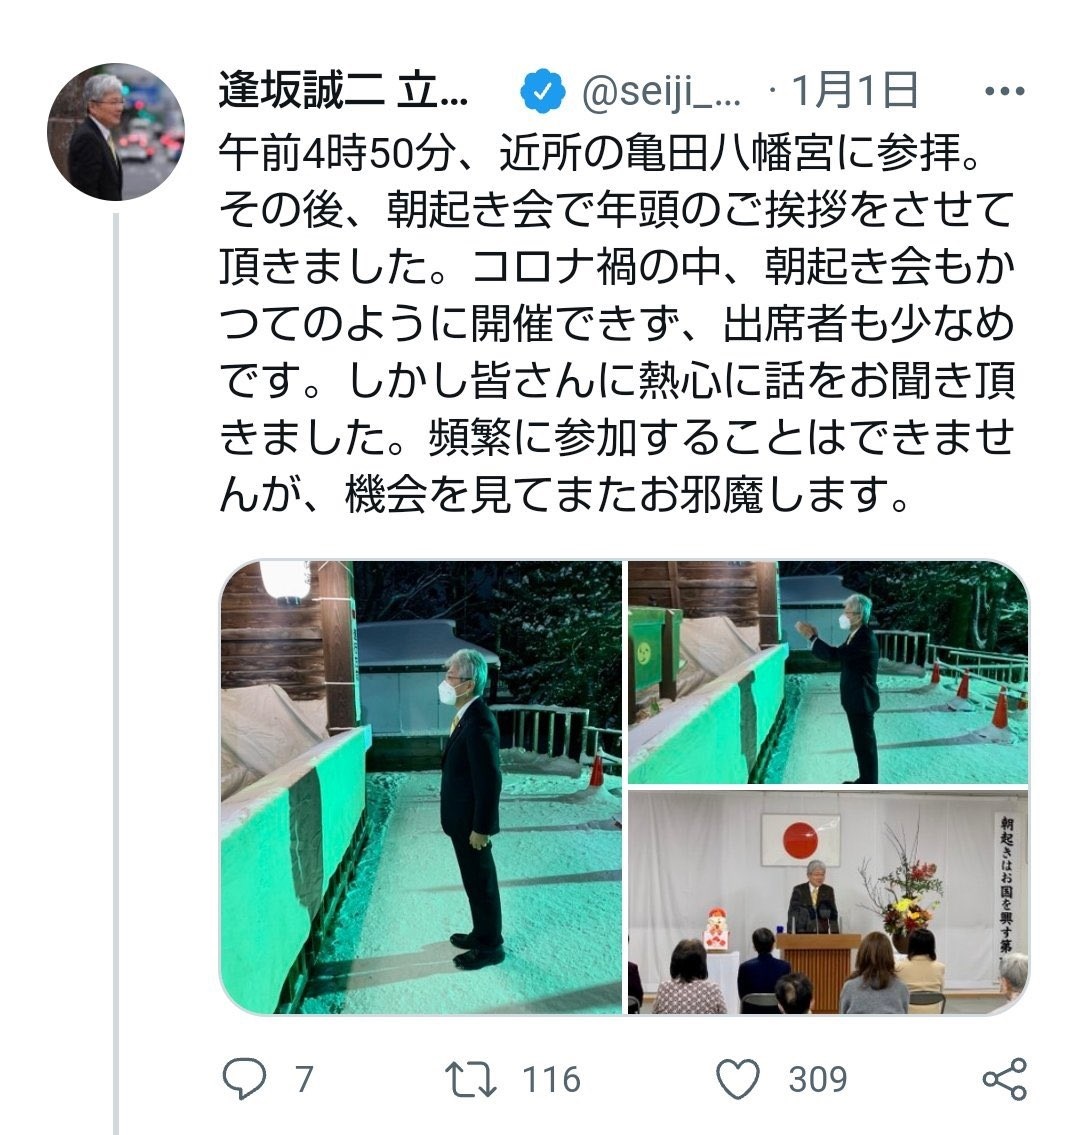Open the top-right photo of clapping prayer

click(x=828, y=672)
